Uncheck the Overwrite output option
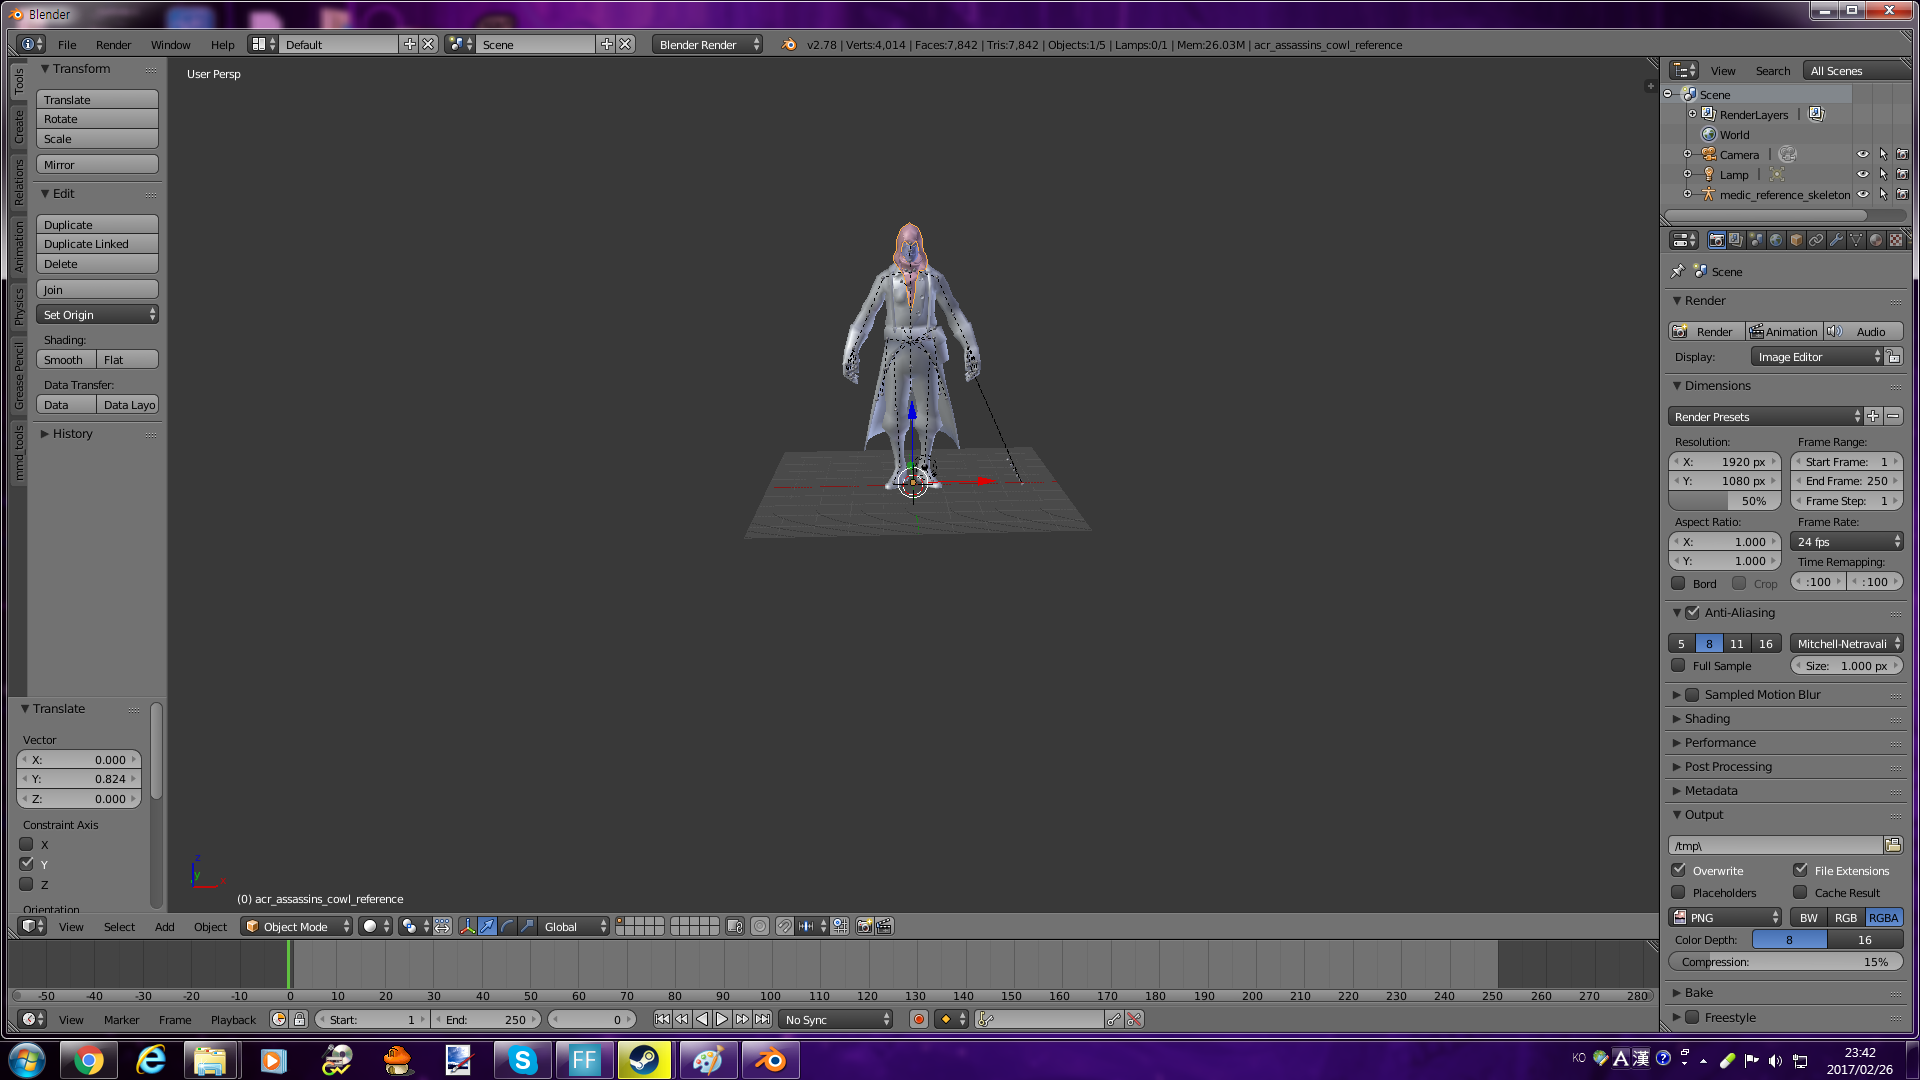The height and width of the screenshot is (1080, 1920). pyautogui.click(x=1679, y=870)
